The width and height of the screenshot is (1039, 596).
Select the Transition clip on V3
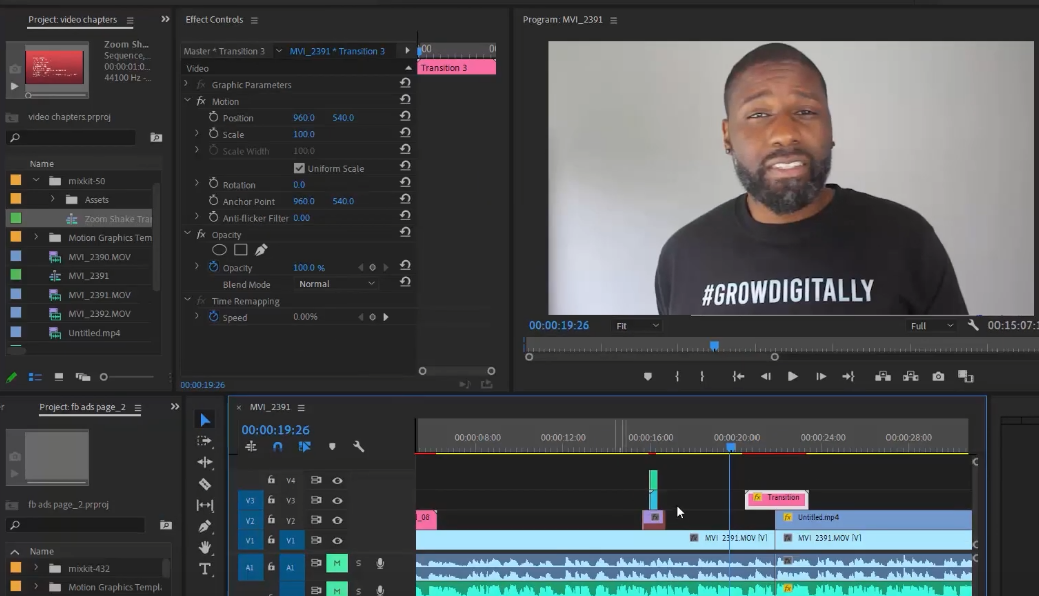coord(777,499)
